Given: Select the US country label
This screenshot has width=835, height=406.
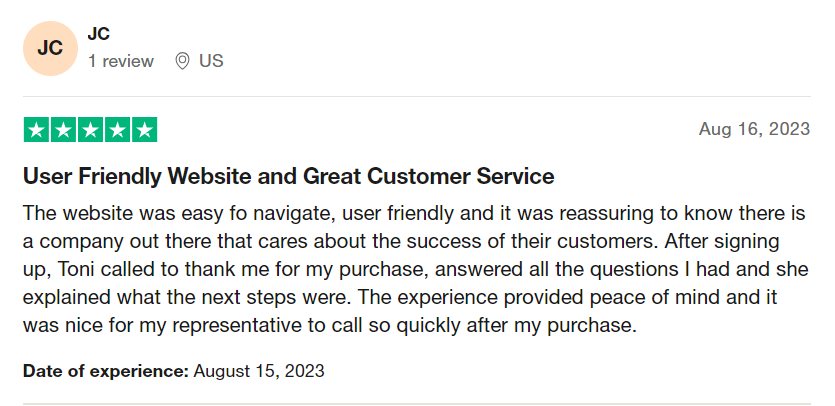Looking at the screenshot, I should 211,61.
